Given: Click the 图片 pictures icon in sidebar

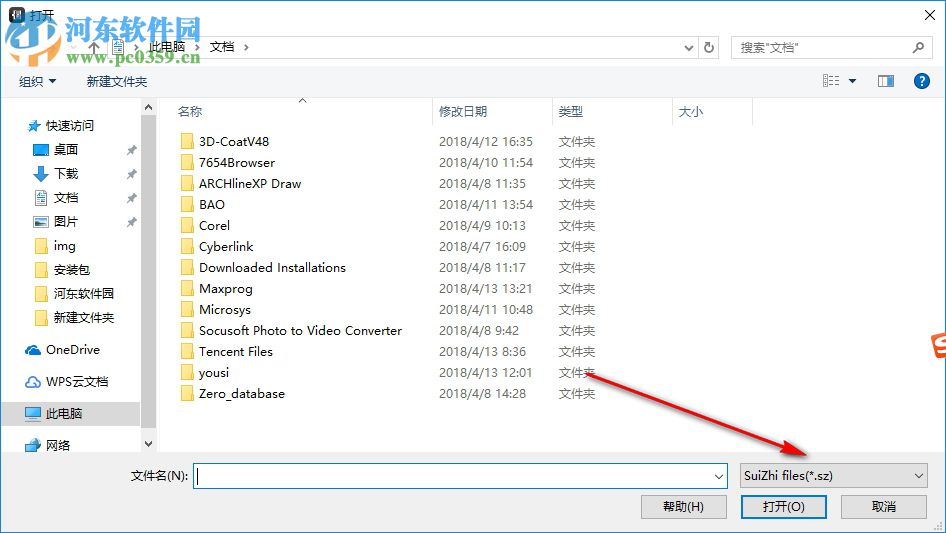Looking at the screenshot, I should pos(40,222).
